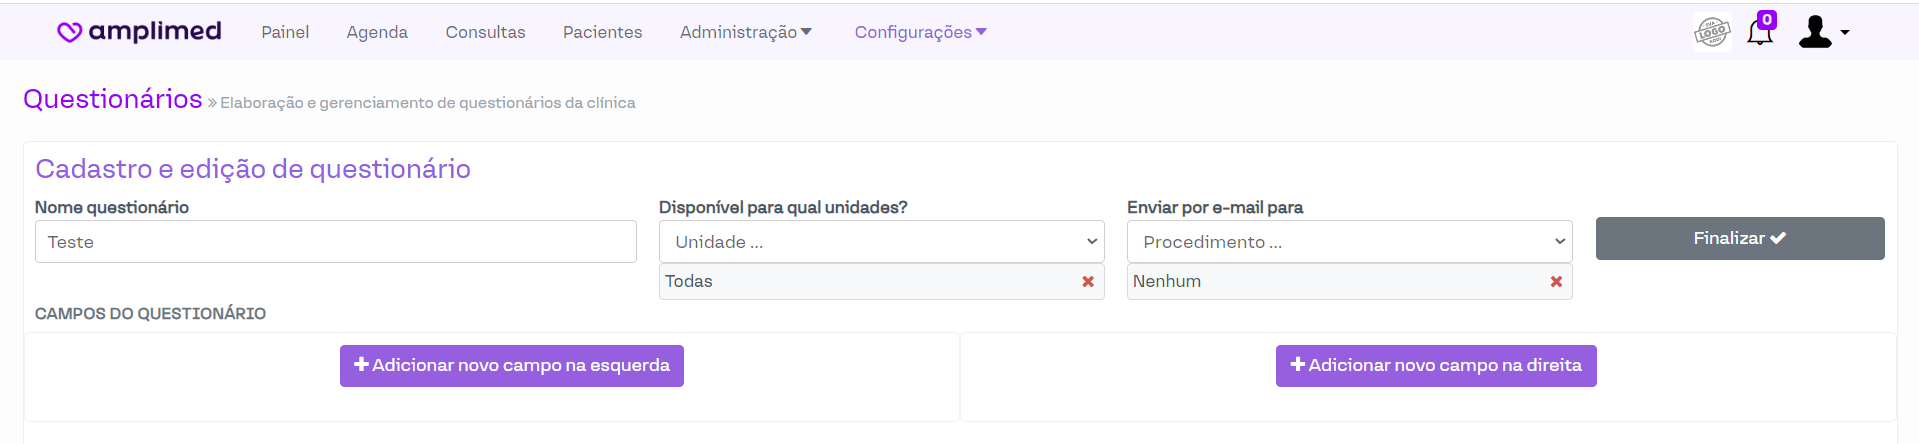Expand the Administração menu
The width and height of the screenshot is (1919, 444).
point(745,32)
